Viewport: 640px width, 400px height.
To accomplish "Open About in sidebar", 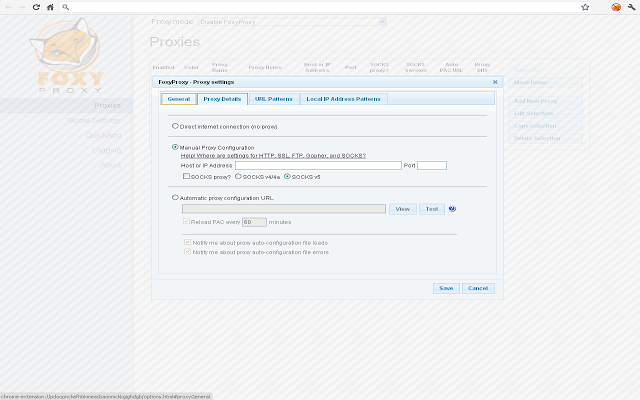I will 110,165.
